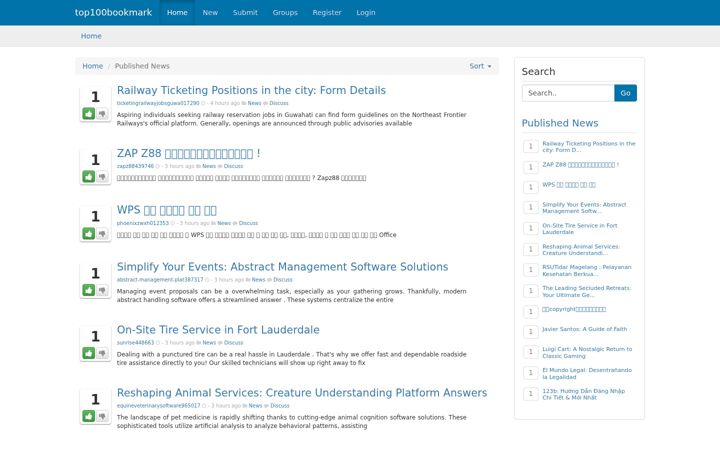Open the Groups menu item
Image resolution: width=720 pixels, height=450 pixels.
(285, 12)
